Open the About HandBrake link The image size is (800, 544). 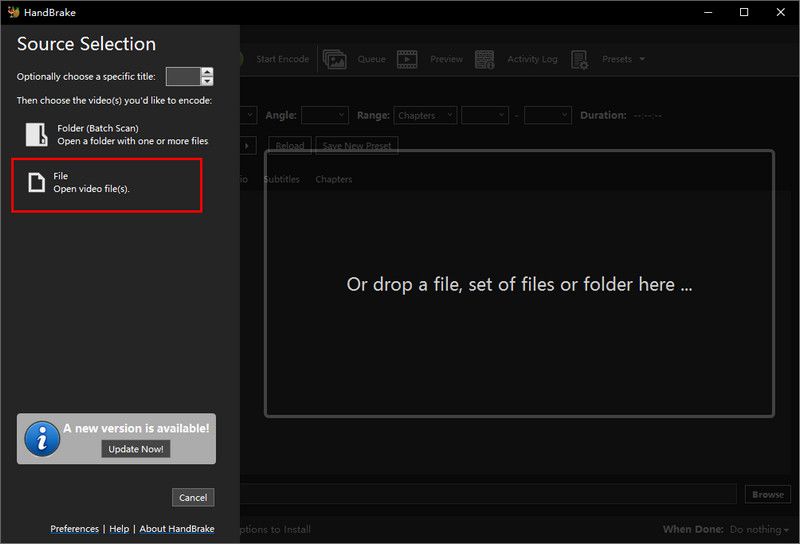point(176,529)
